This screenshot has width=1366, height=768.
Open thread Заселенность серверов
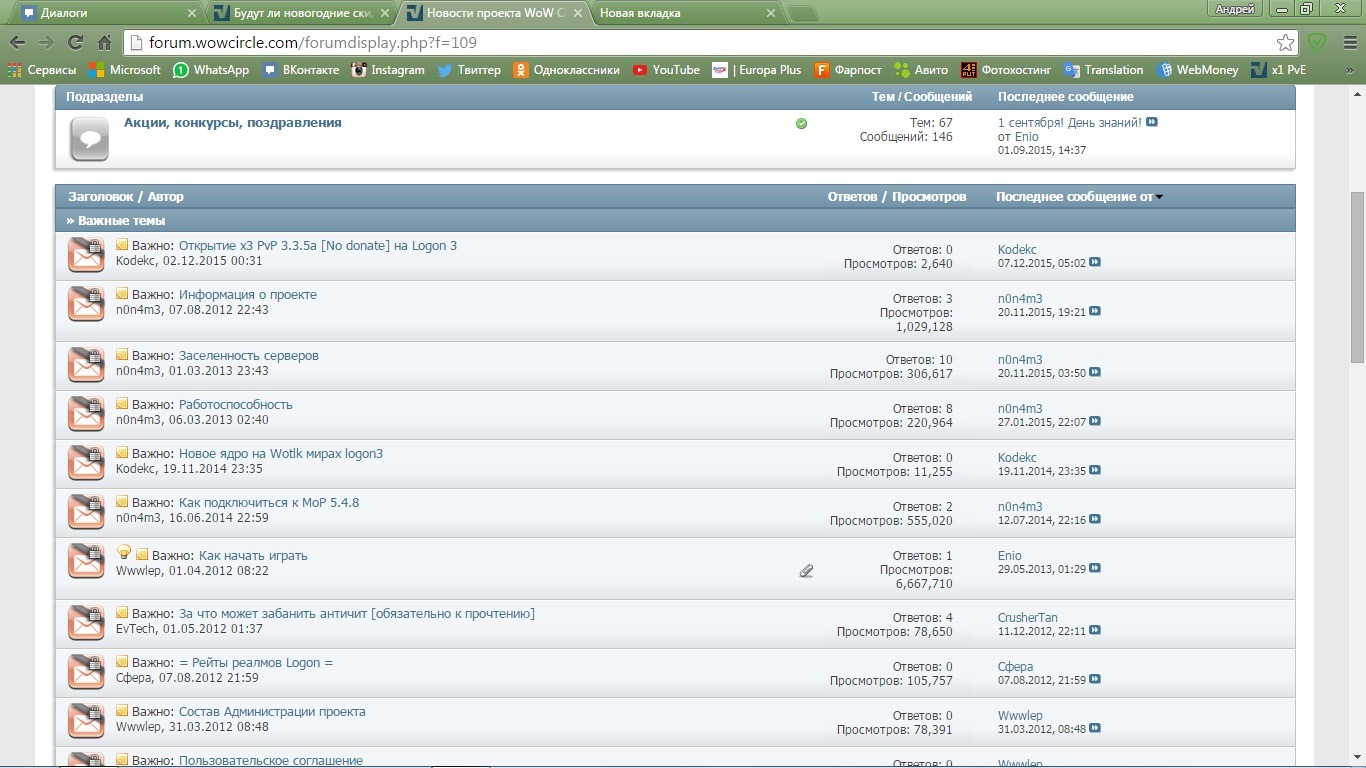tap(248, 356)
